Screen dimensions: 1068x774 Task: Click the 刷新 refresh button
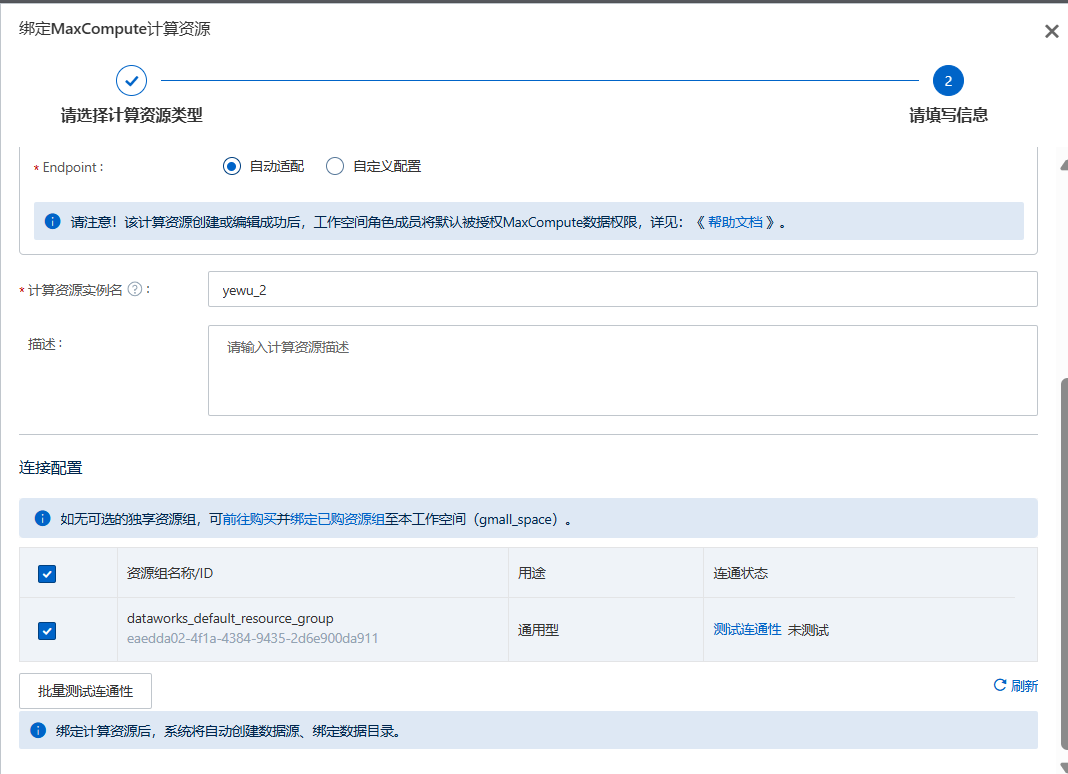tap(1016, 685)
